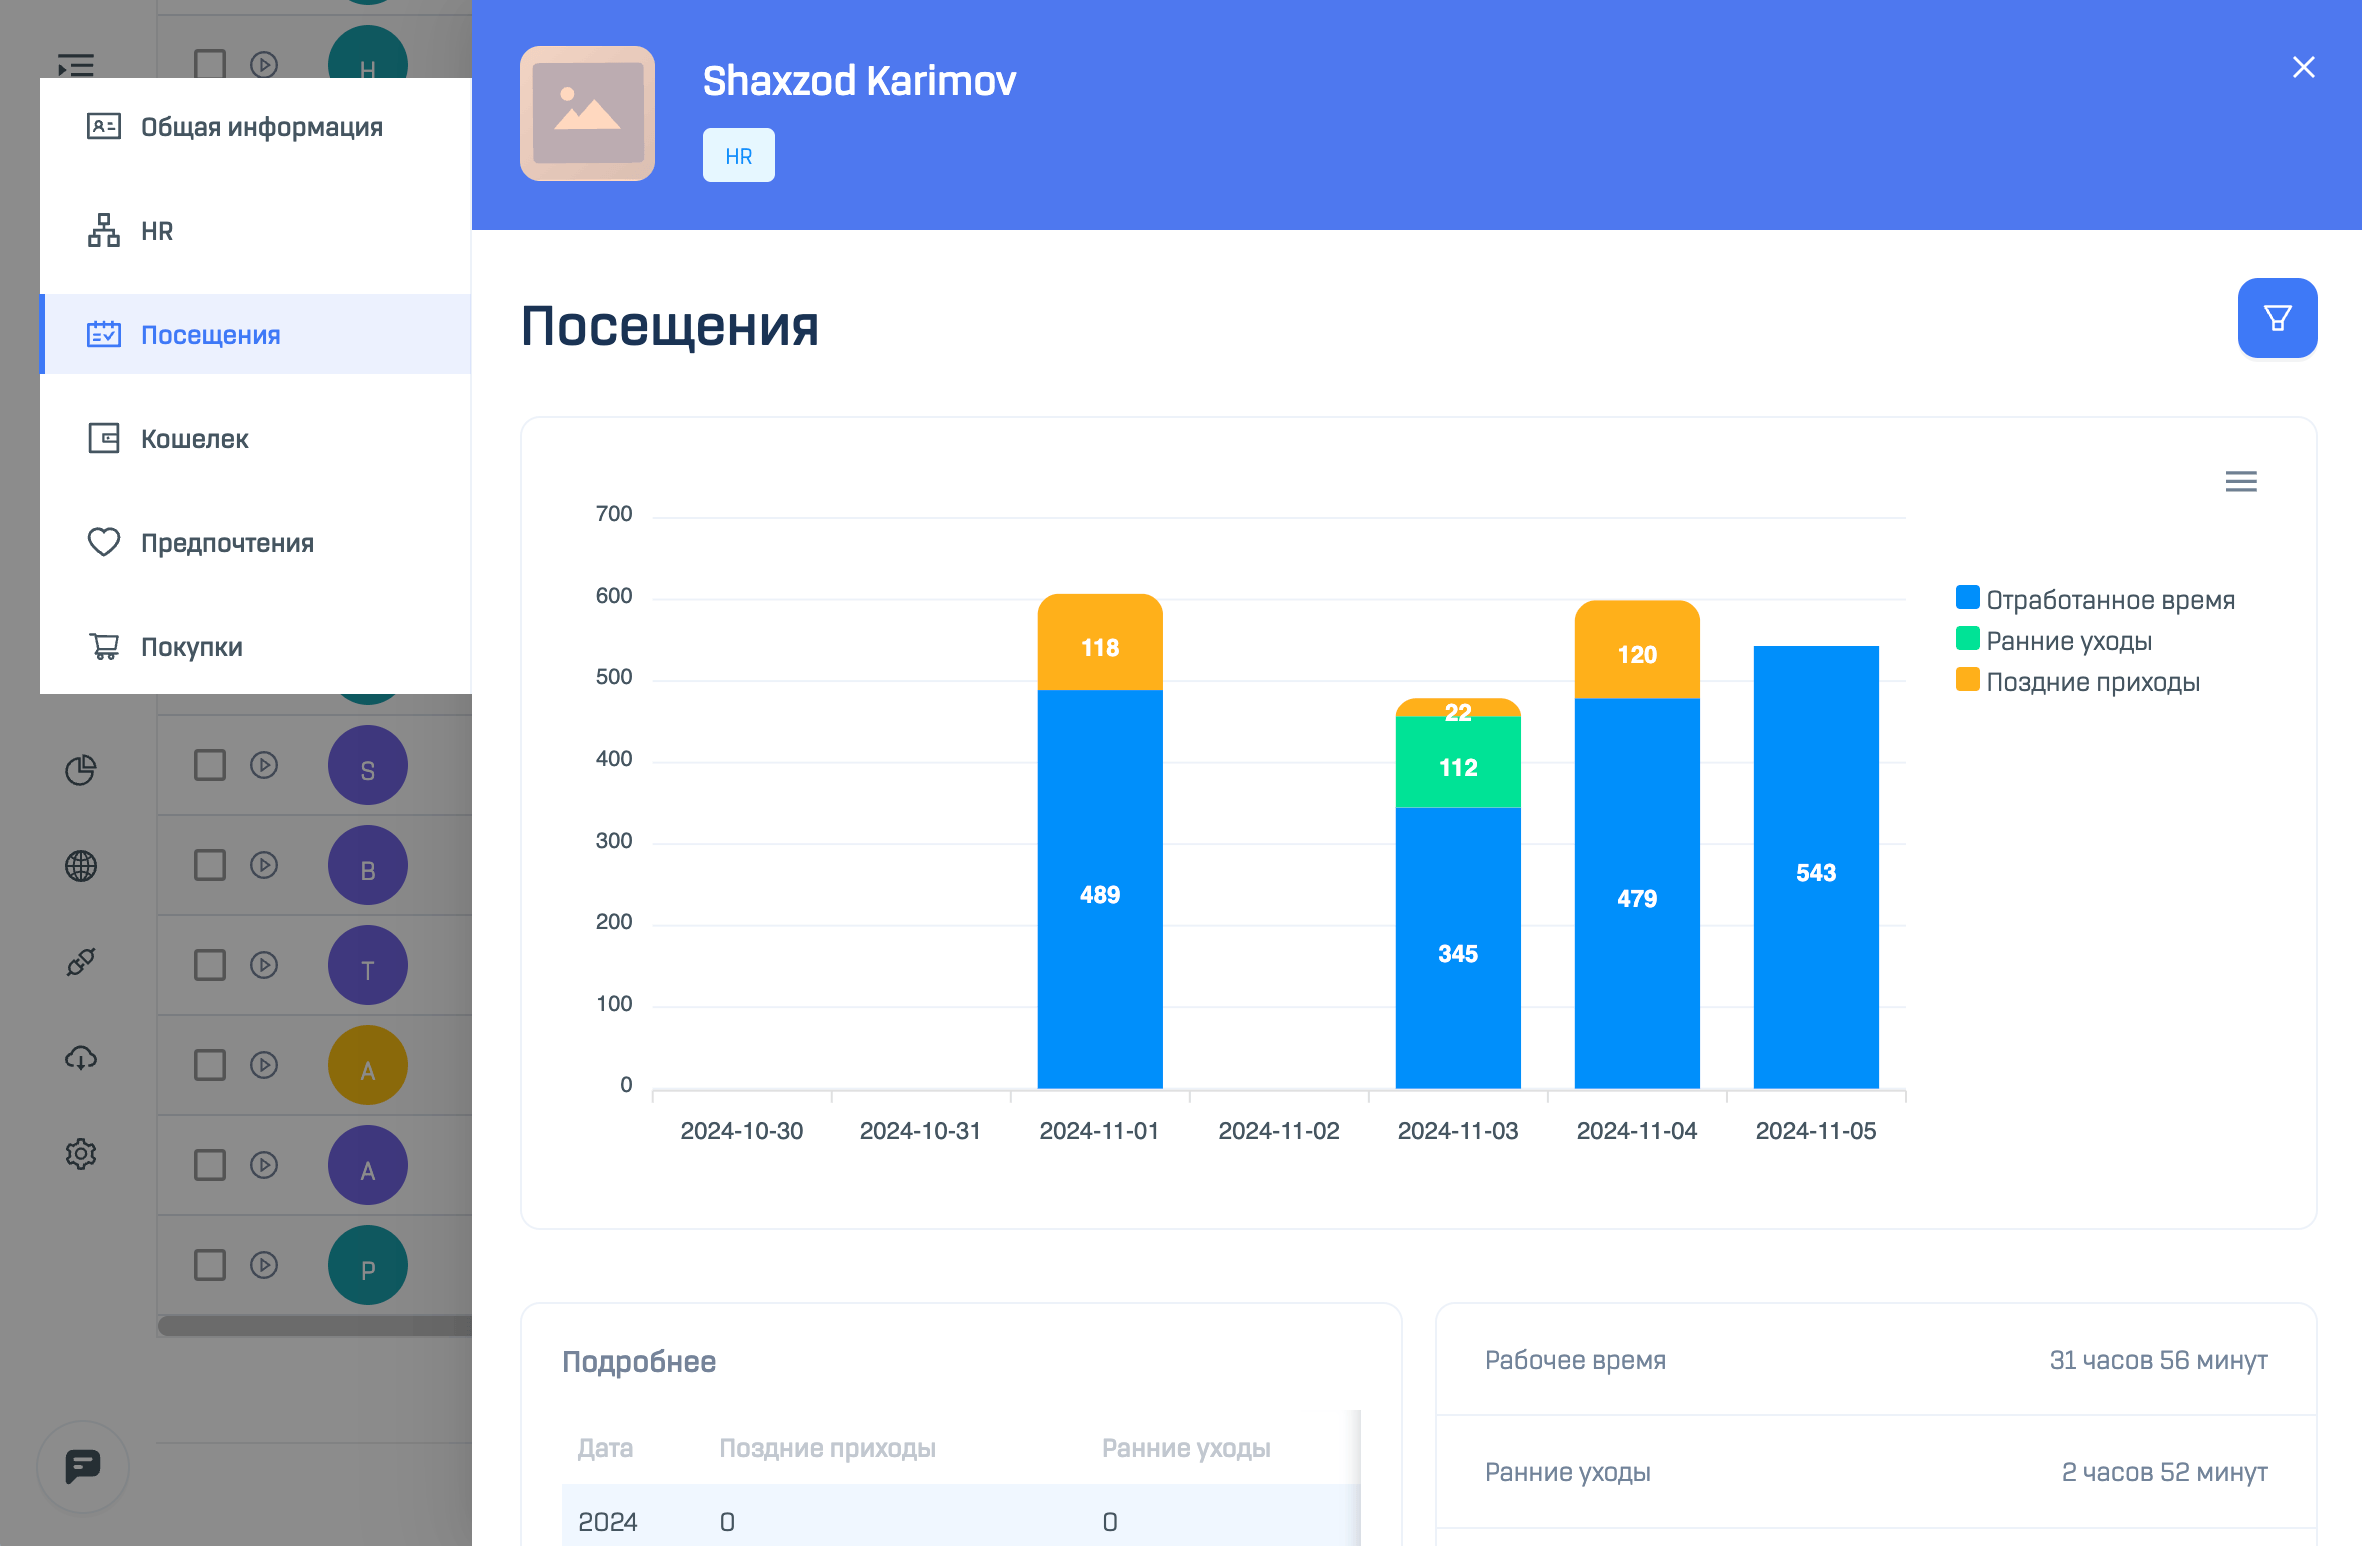2362x1546 pixels.
Task: Click the 2 часов 52 минут value
Action: [x=2164, y=1472]
